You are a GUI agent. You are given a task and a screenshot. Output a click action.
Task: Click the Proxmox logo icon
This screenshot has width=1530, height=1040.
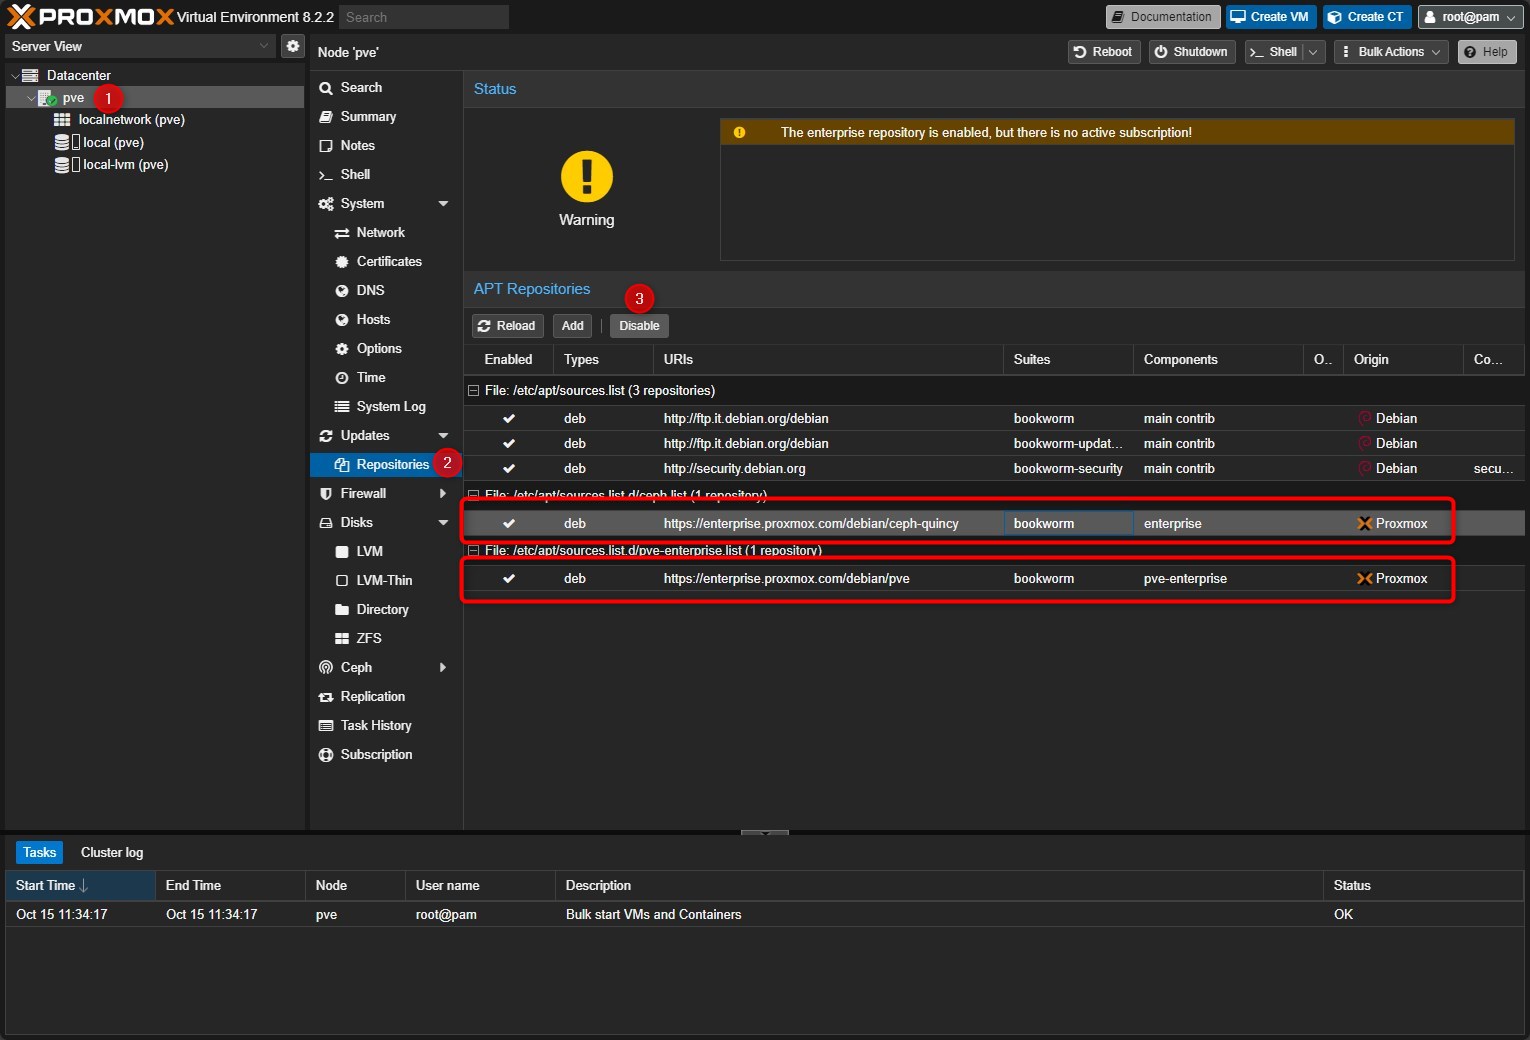(x=20, y=16)
